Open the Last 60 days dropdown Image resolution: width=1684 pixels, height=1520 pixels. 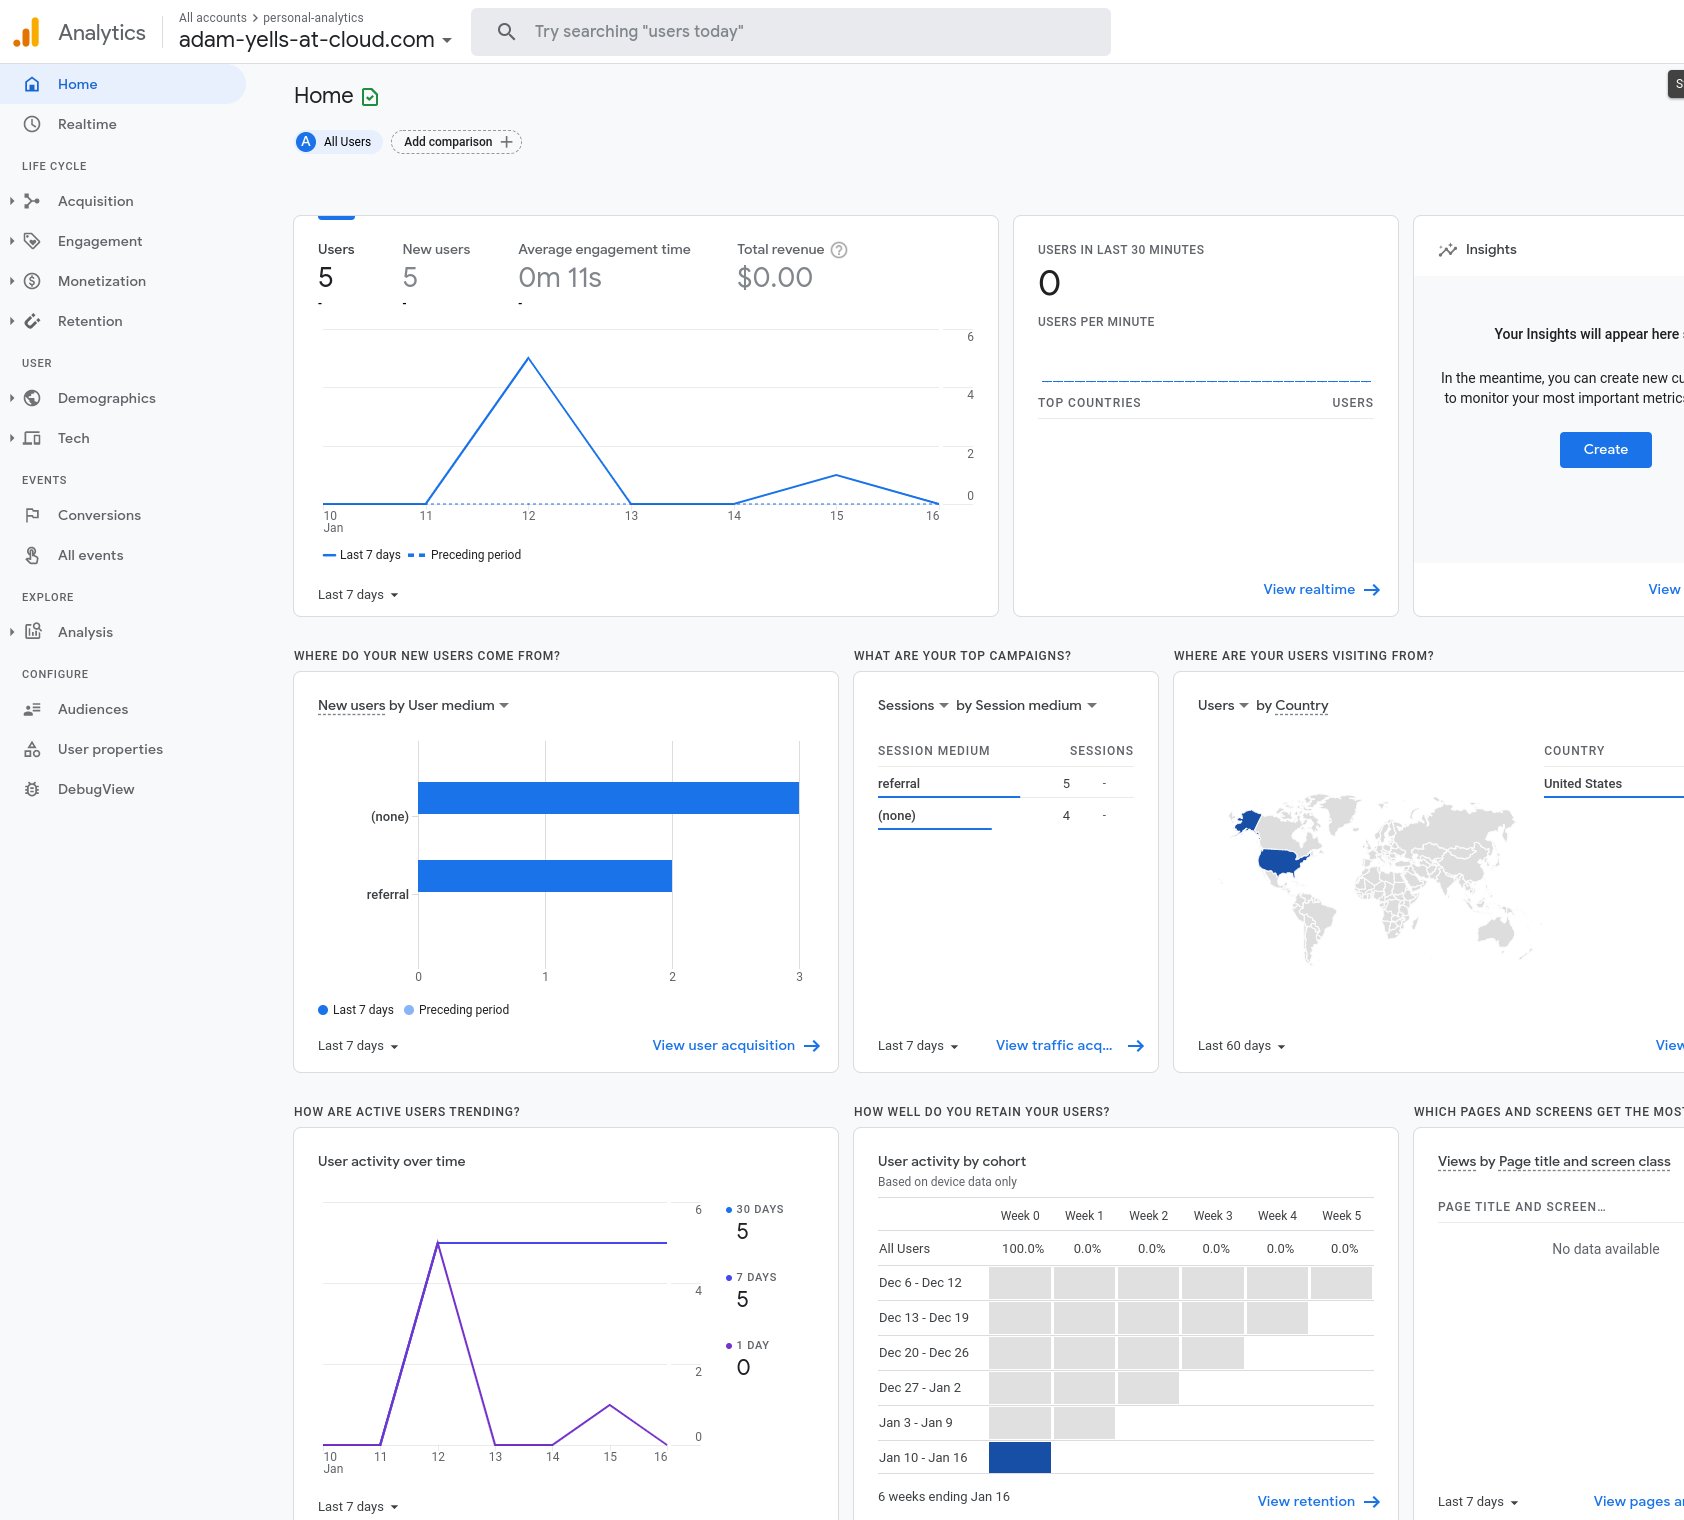pyautogui.click(x=1241, y=1046)
